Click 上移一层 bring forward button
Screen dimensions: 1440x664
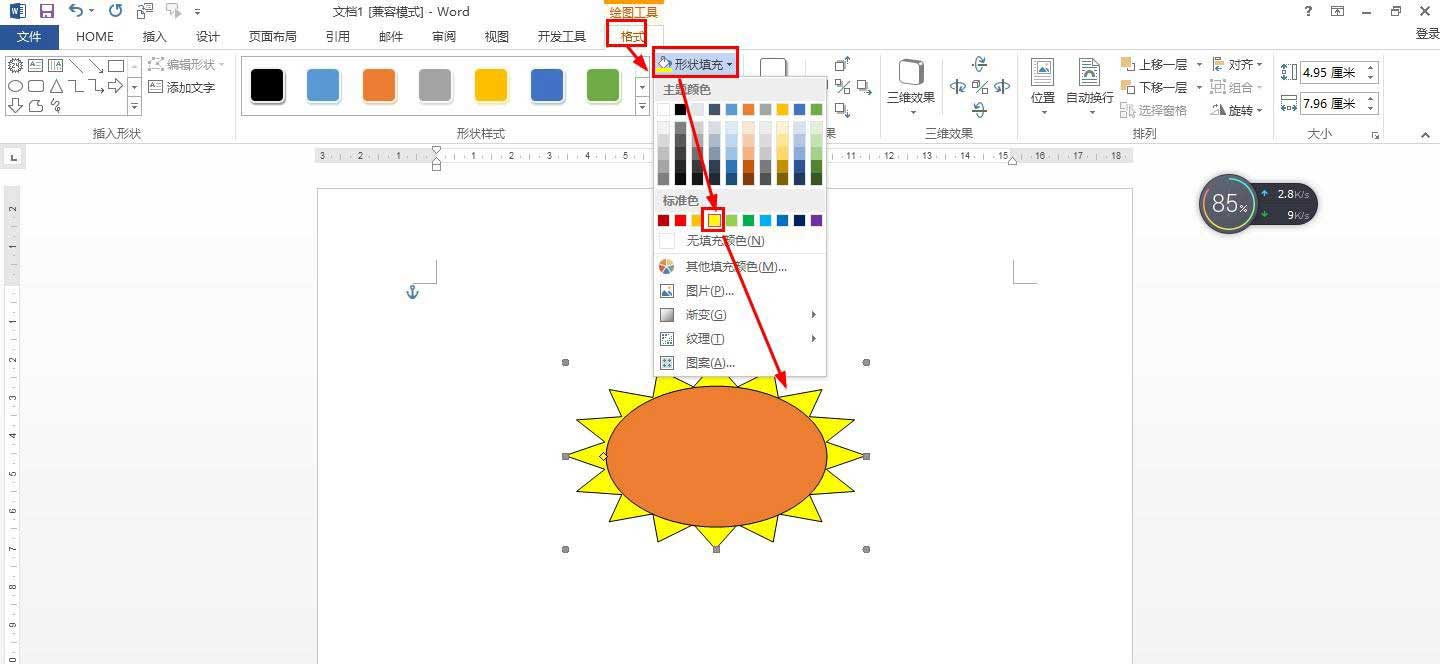(x=1155, y=65)
